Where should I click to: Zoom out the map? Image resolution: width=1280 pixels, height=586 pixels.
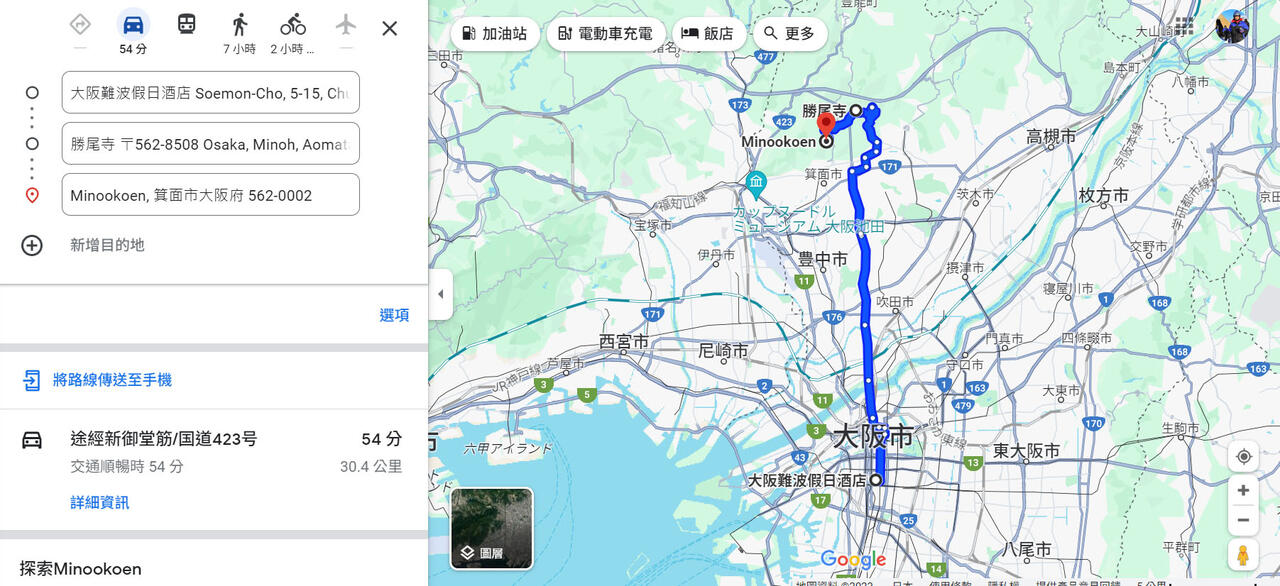(x=1243, y=520)
